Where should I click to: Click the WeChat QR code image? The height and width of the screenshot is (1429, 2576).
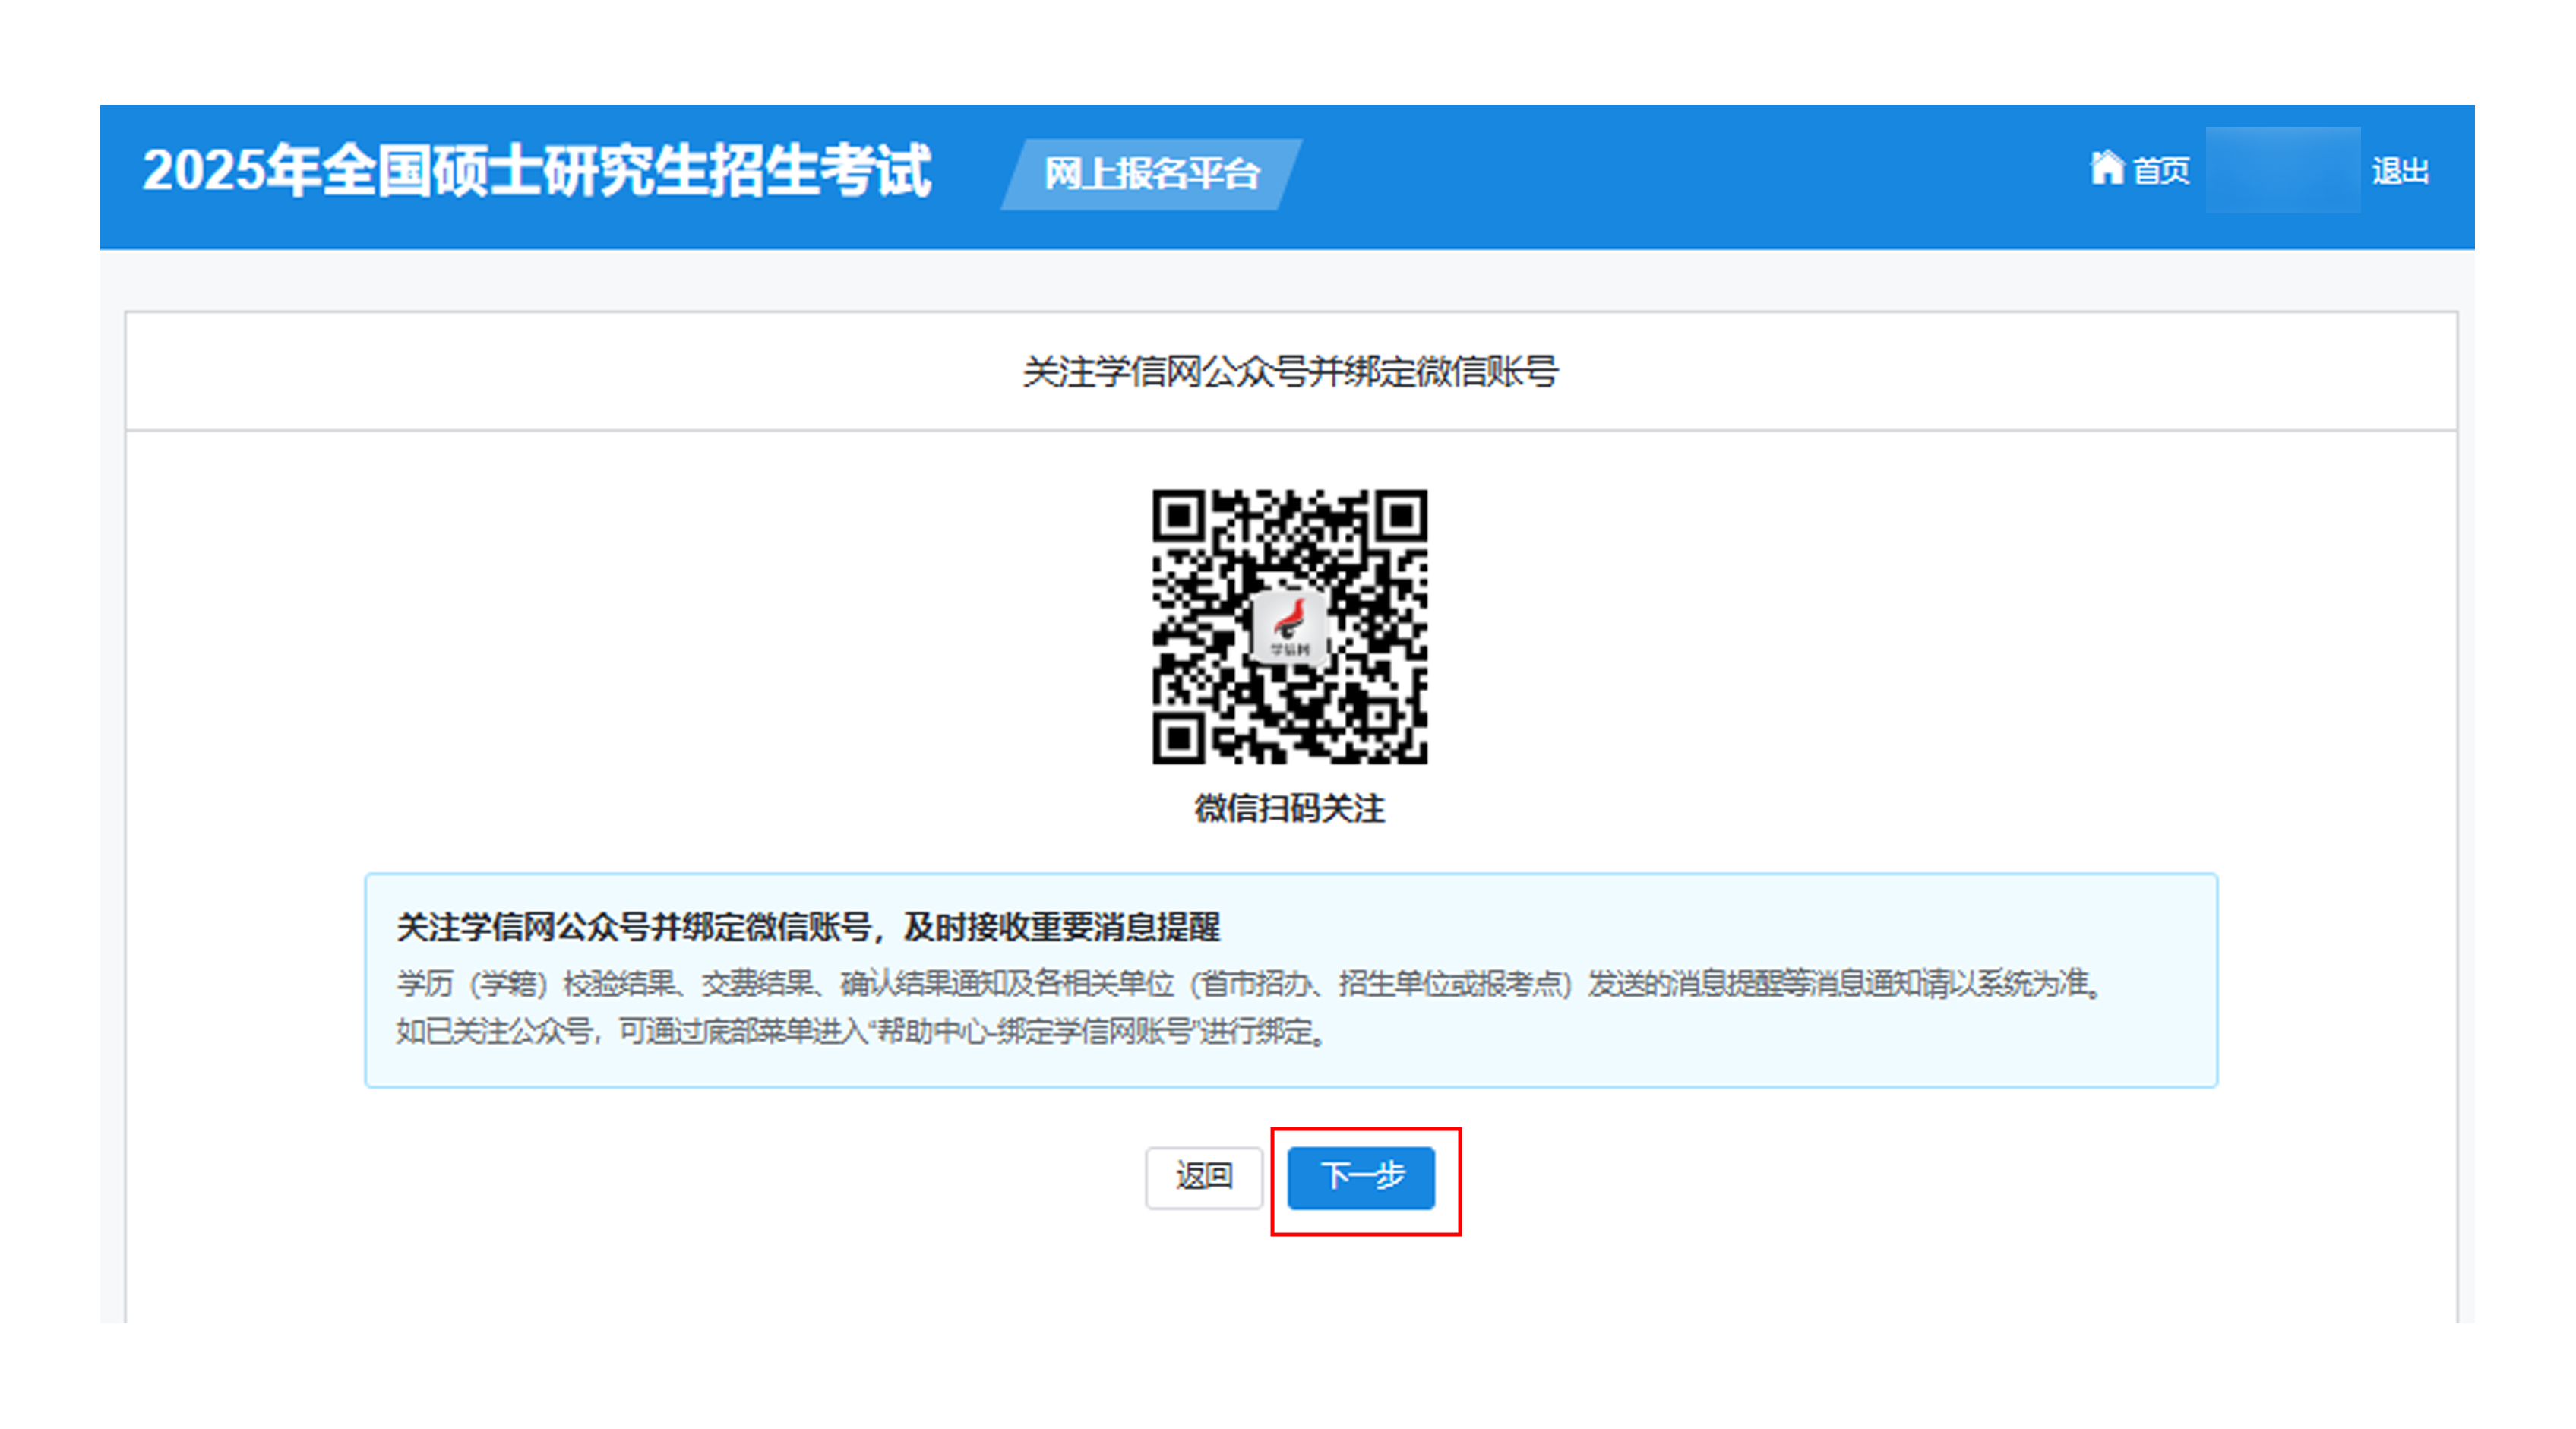pos(1290,627)
